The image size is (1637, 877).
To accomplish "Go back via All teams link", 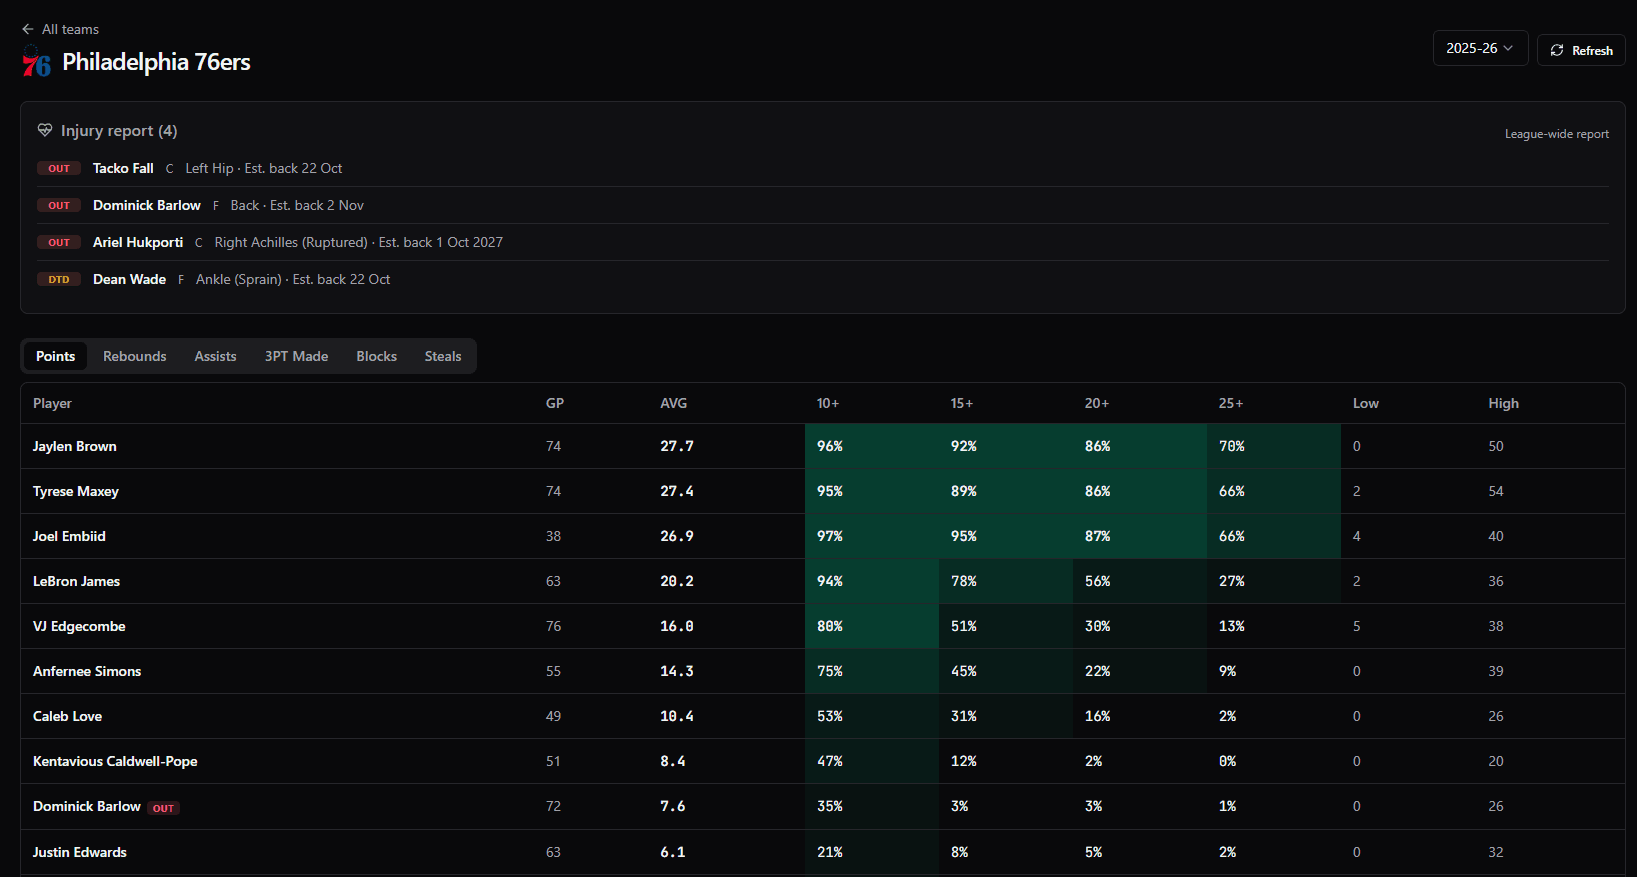I will point(60,29).
